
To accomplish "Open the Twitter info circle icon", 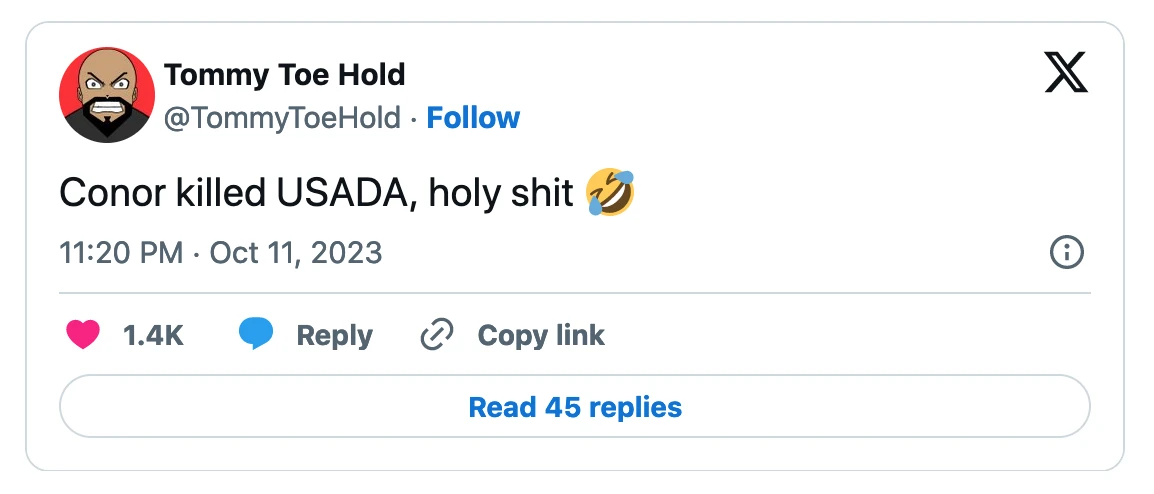I will [x=1067, y=252].
